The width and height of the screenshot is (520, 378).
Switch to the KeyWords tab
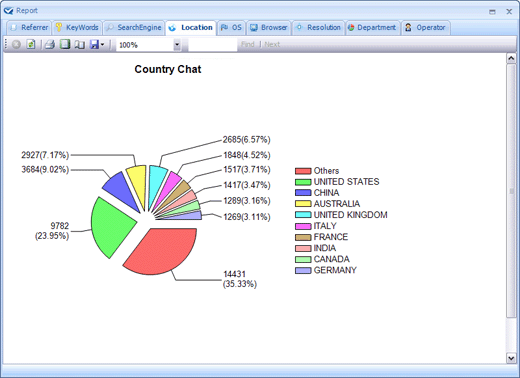pyautogui.click(x=77, y=28)
